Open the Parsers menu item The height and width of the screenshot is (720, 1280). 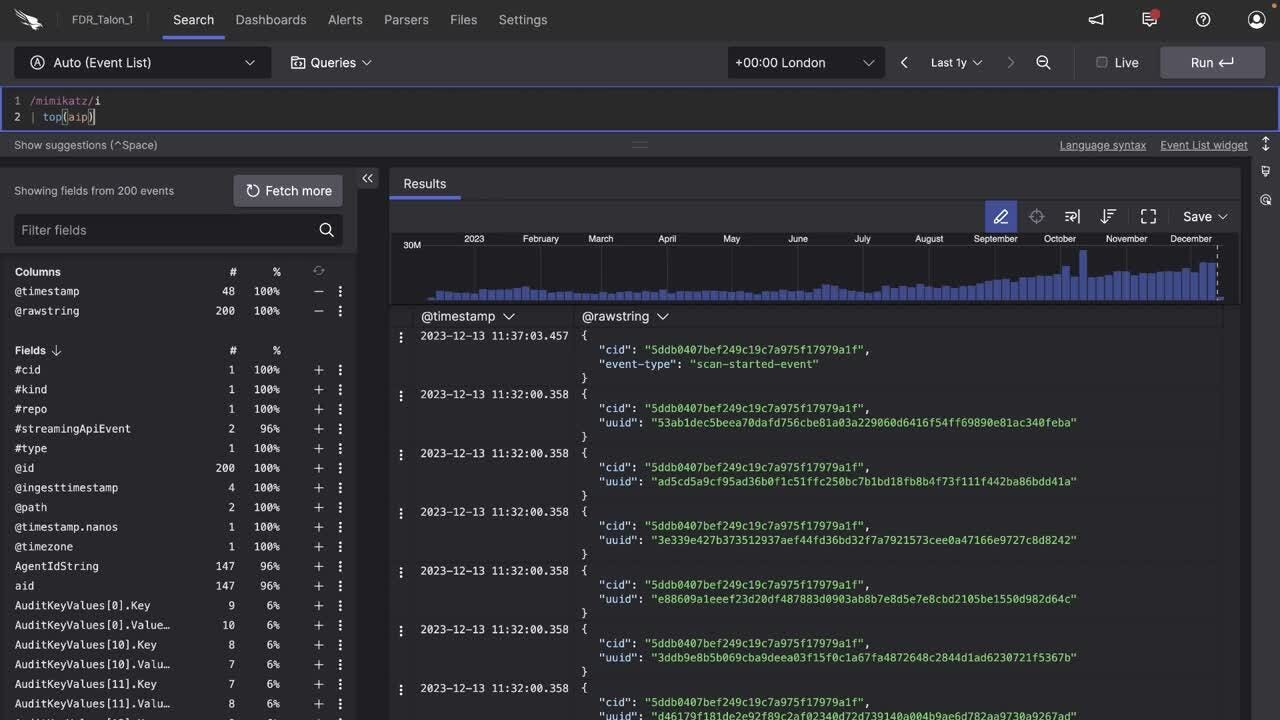406,19
